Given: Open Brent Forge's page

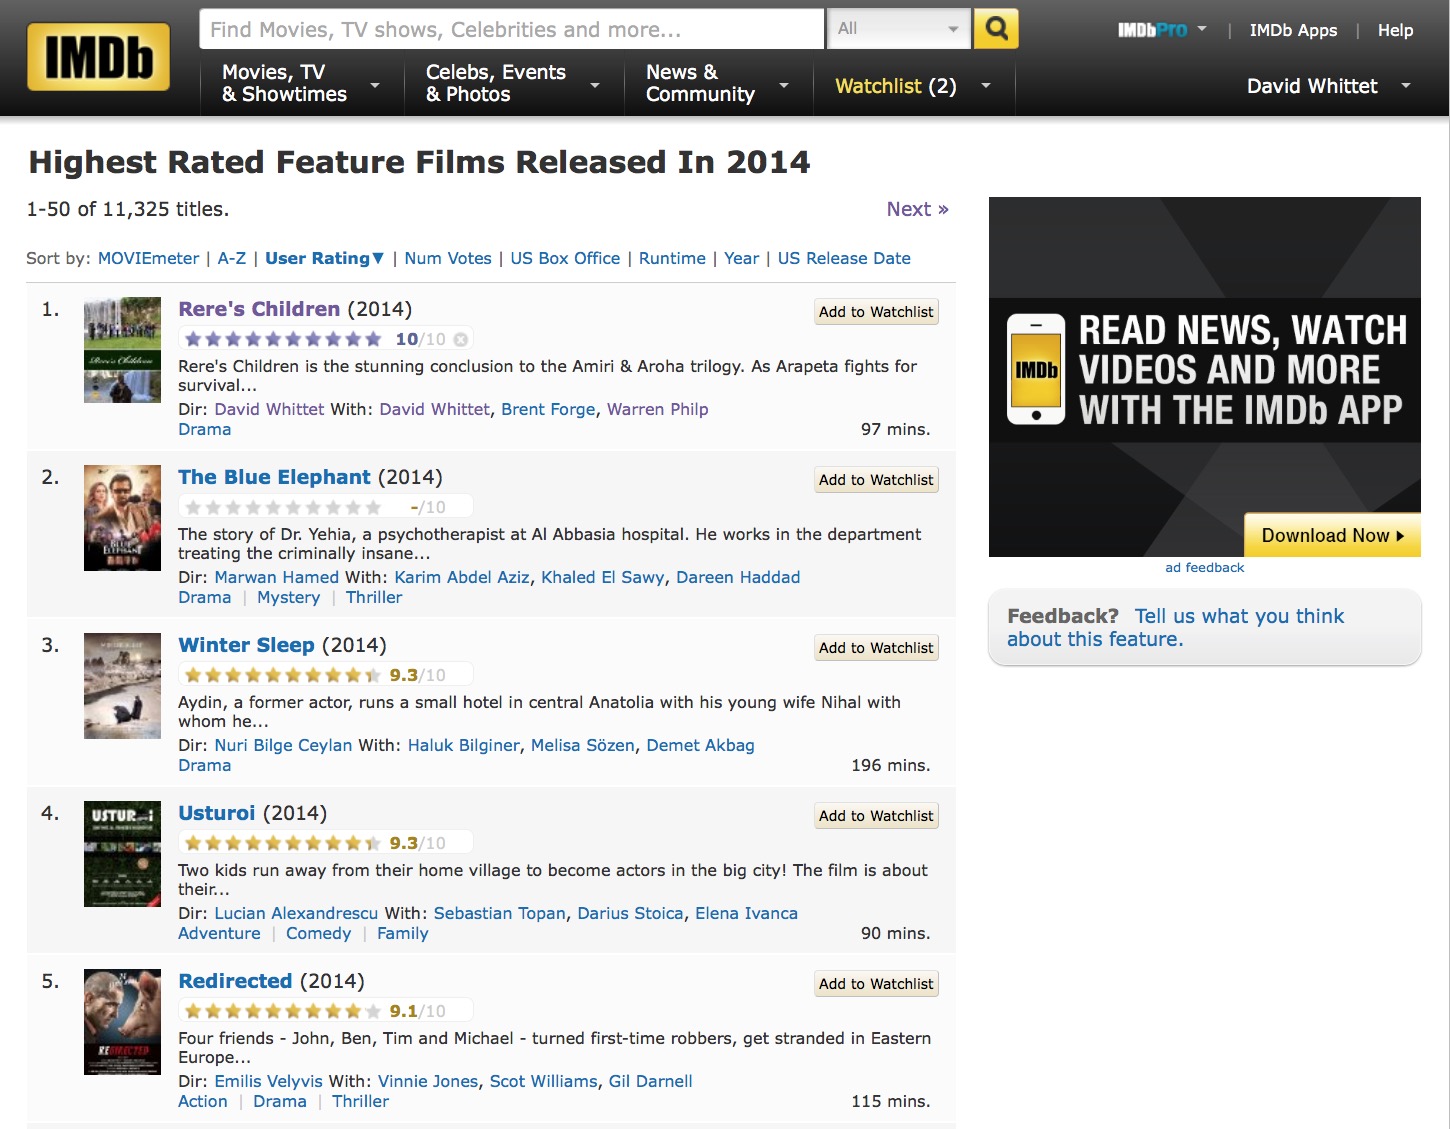Looking at the screenshot, I should click(x=548, y=409).
